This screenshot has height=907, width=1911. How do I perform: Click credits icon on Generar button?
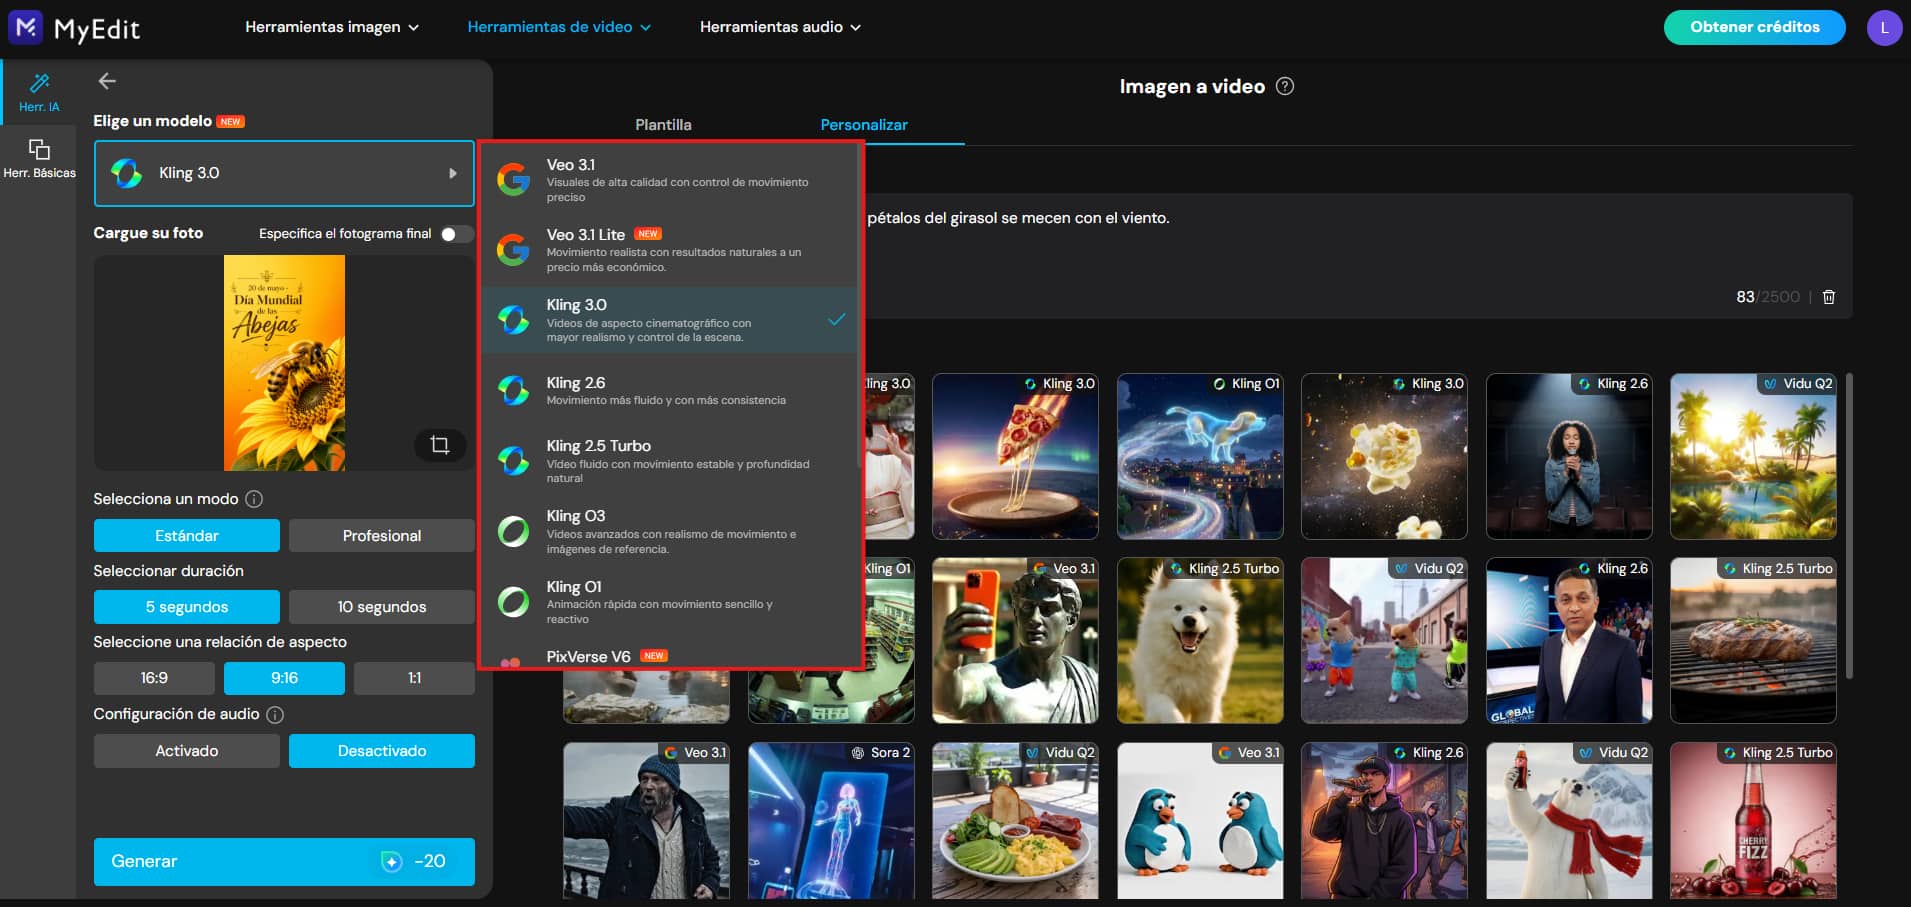[x=392, y=862]
